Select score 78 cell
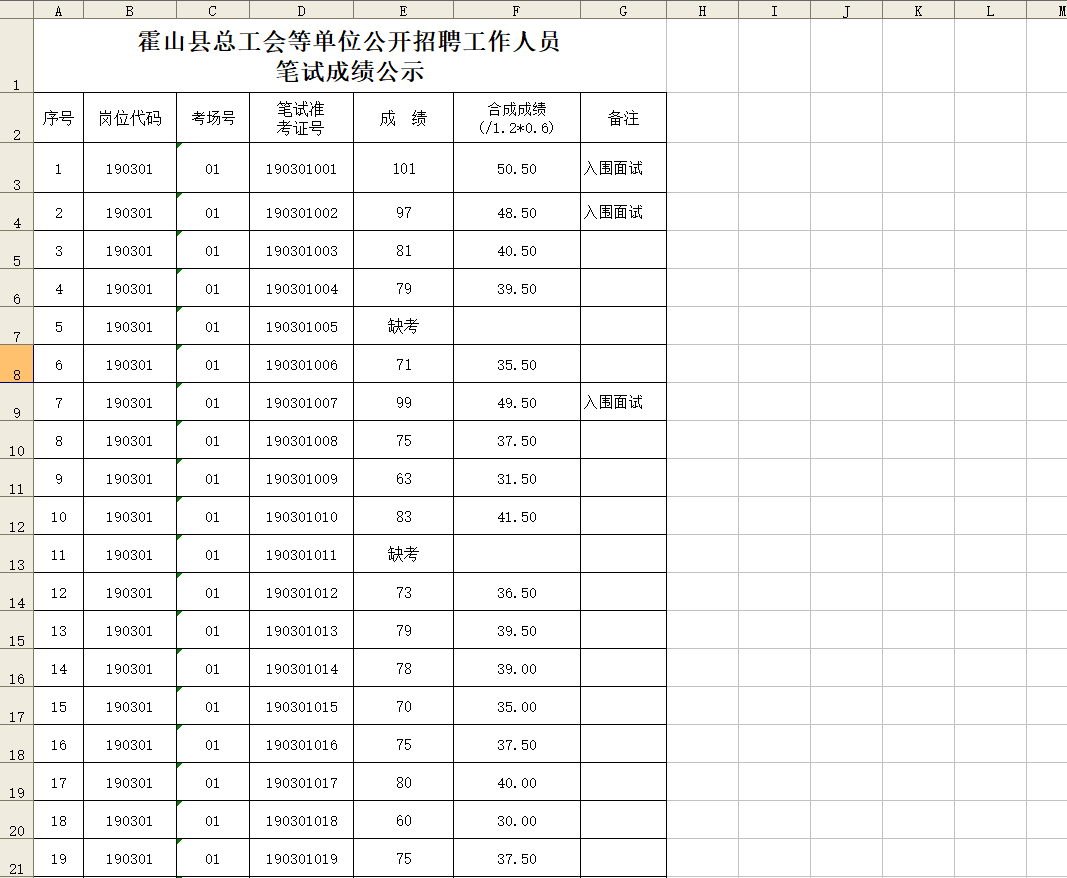The image size is (1067, 878). (x=404, y=669)
